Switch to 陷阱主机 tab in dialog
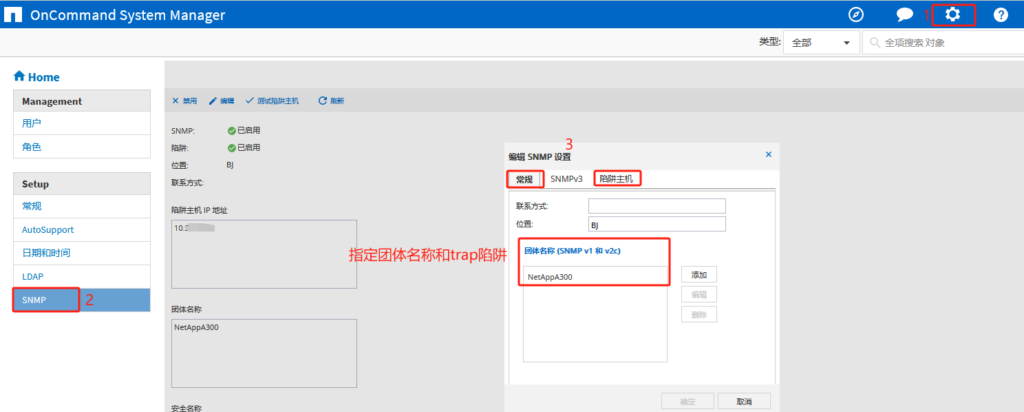Viewport: 1024px width, 412px height. [x=616, y=178]
